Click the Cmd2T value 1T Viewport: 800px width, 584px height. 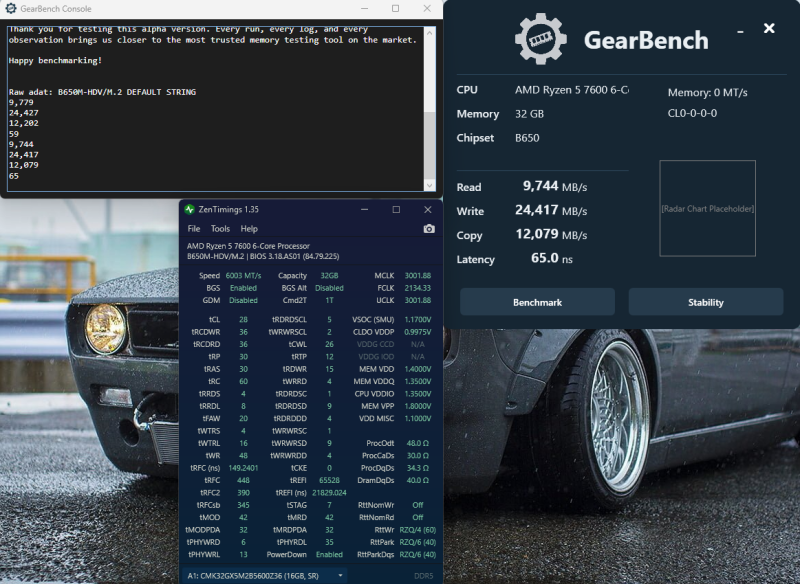(329, 300)
